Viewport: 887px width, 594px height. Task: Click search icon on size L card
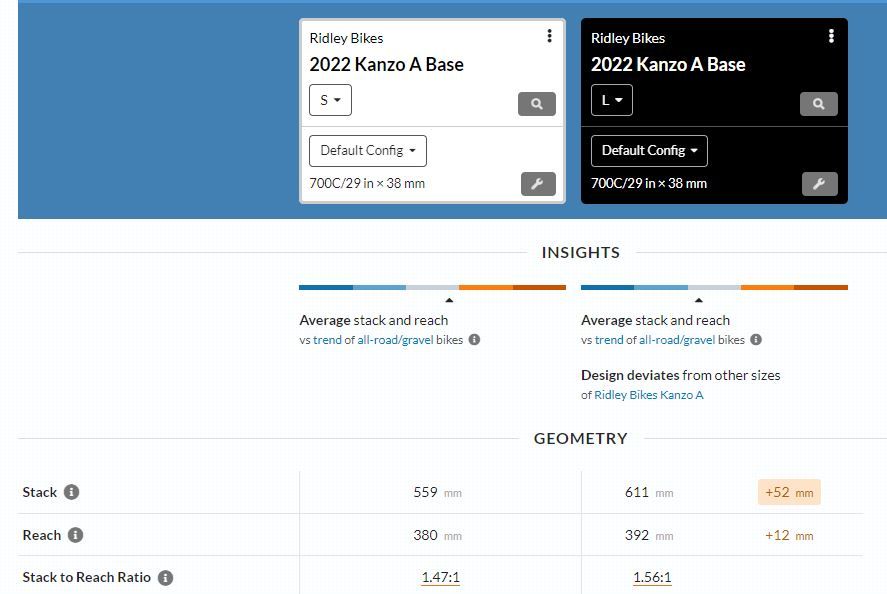(x=818, y=104)
